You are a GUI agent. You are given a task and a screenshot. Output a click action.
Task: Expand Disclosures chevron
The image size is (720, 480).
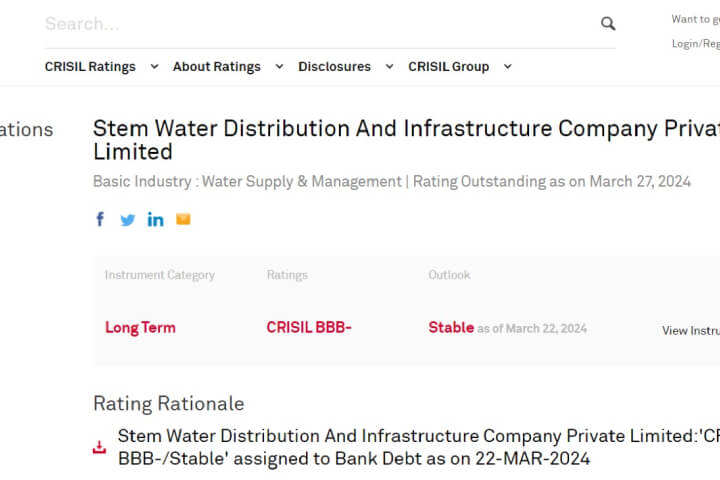point(389,67)
